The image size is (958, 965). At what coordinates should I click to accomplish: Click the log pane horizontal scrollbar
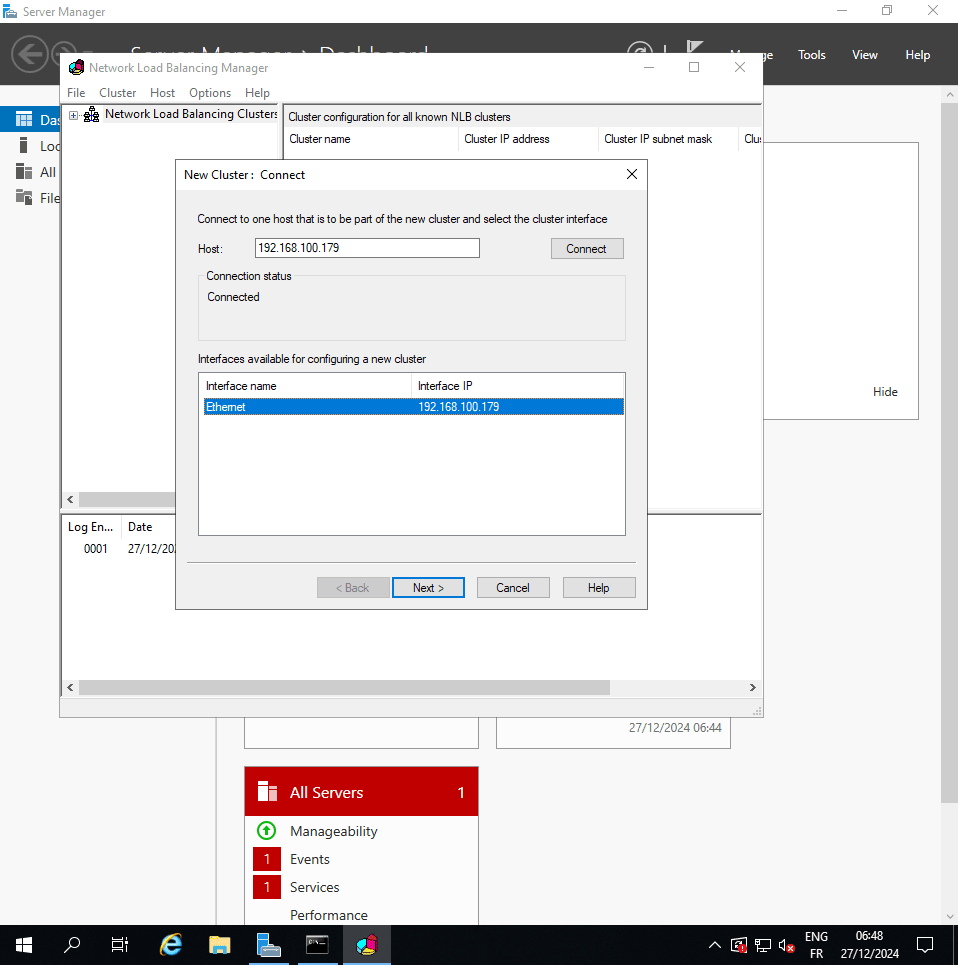click(344, 688)
